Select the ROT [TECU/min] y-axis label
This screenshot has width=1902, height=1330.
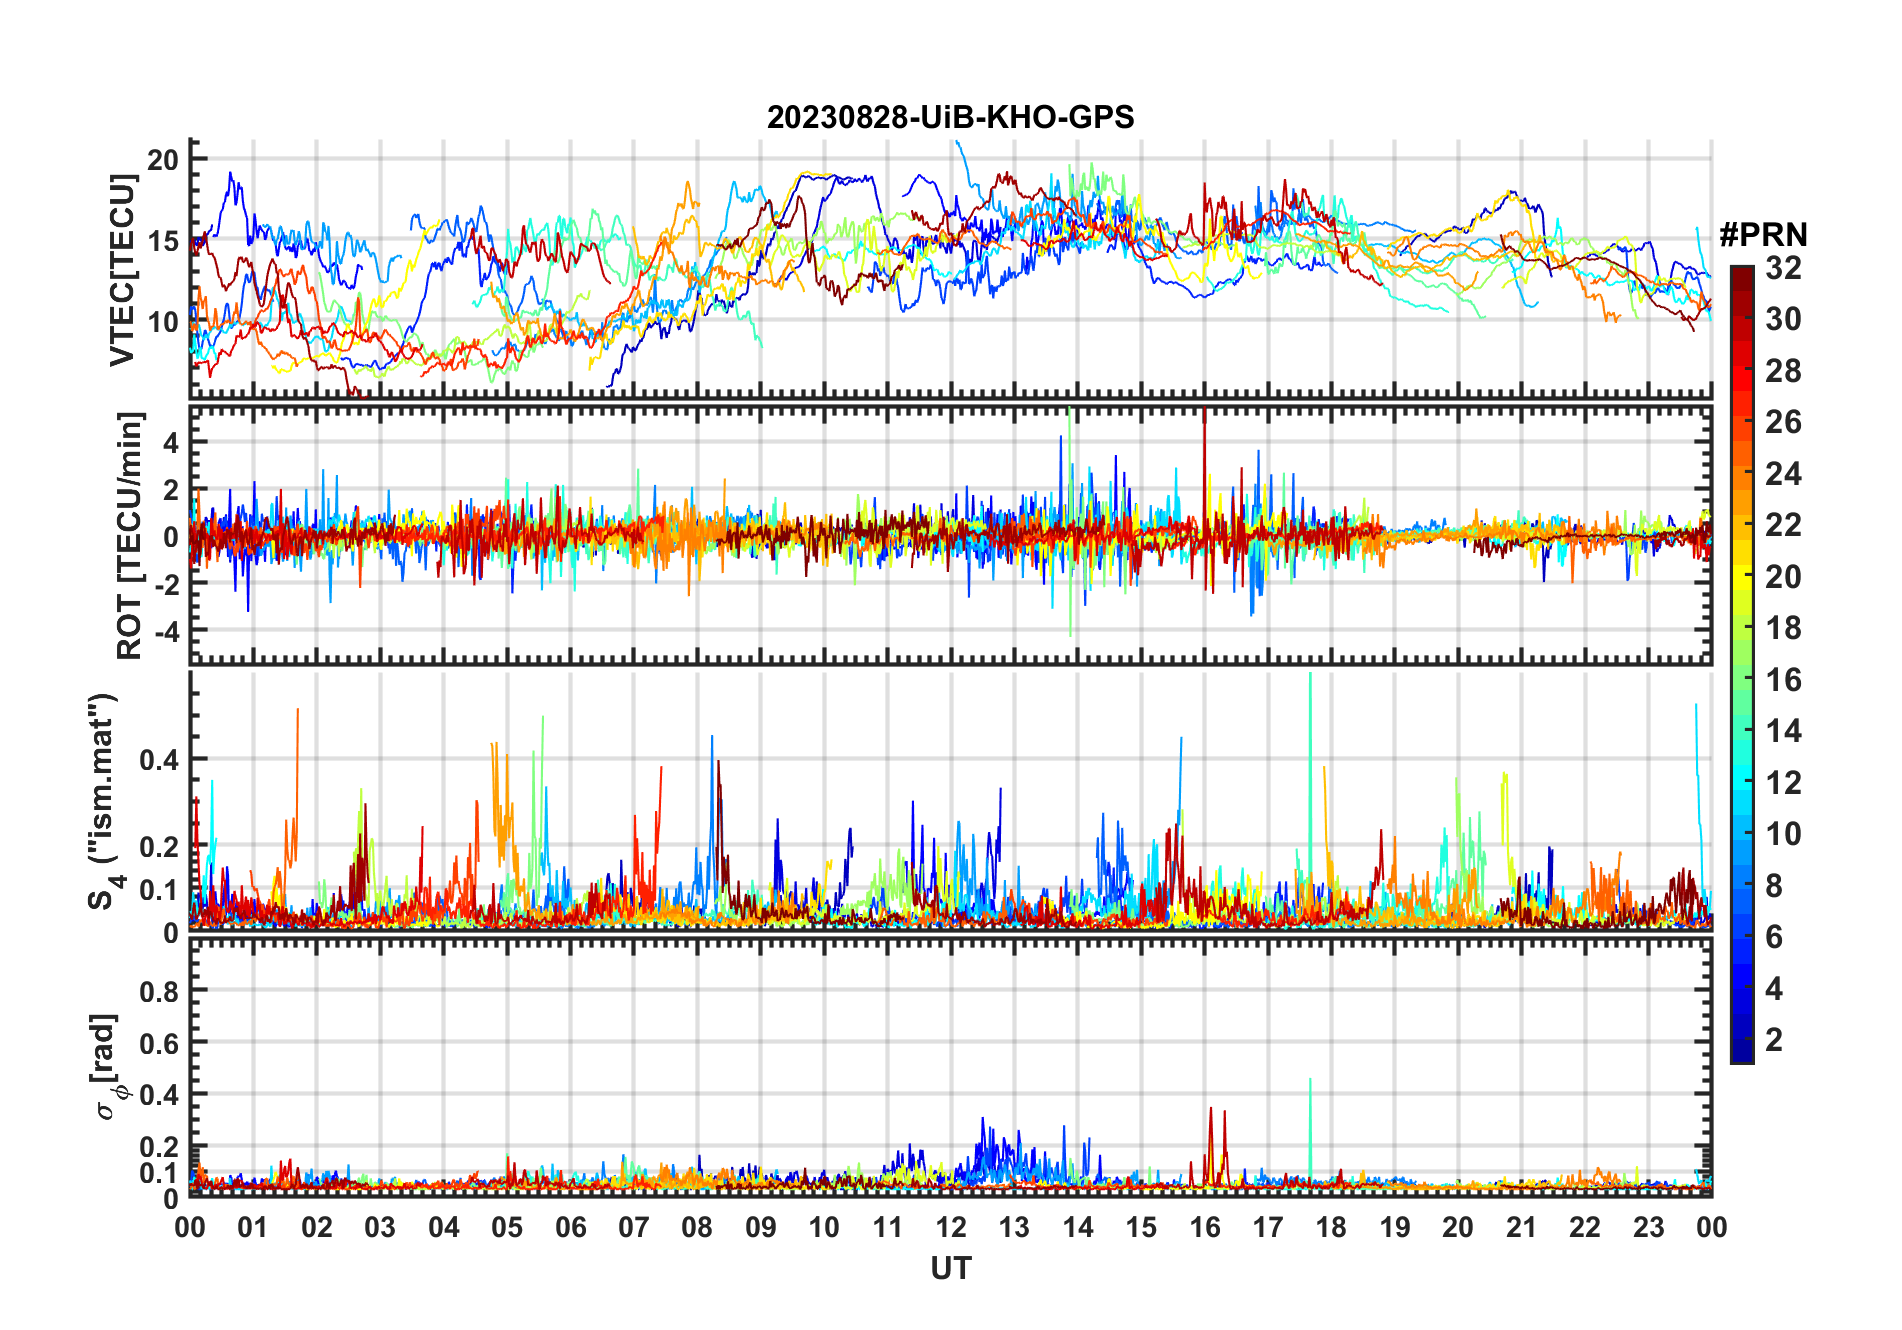(129, 535)
